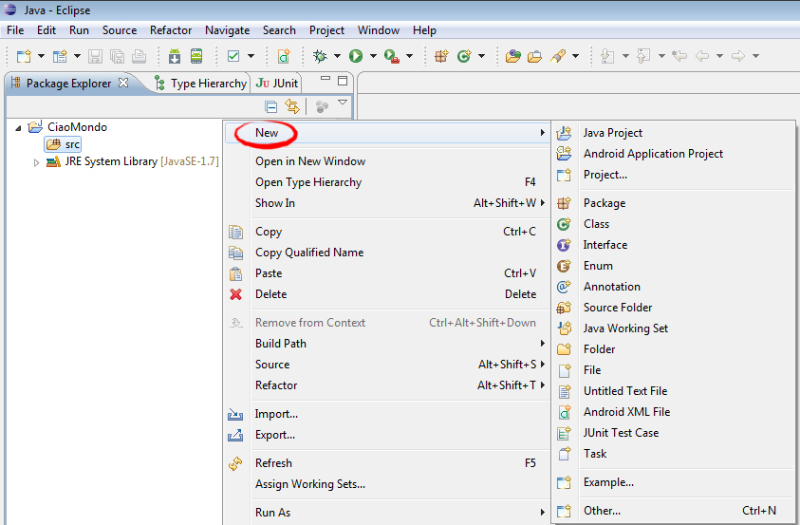Click the red Delete icon in context menu
Viewport: 800px width, 525px height.
pyautogui.click(x=236, y=294)
